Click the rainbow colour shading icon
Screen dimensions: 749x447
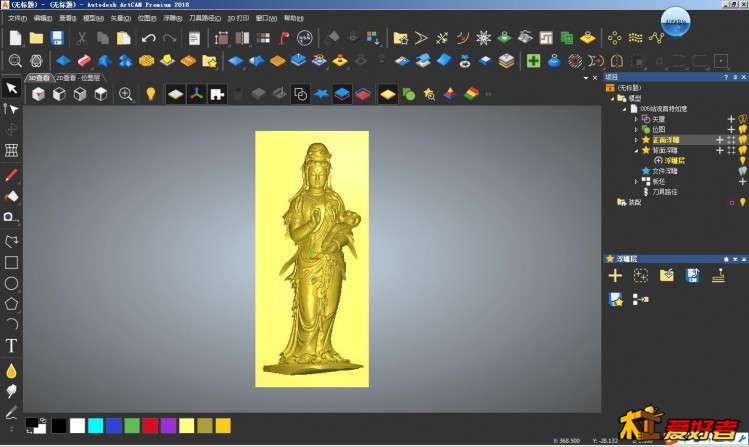471,94
